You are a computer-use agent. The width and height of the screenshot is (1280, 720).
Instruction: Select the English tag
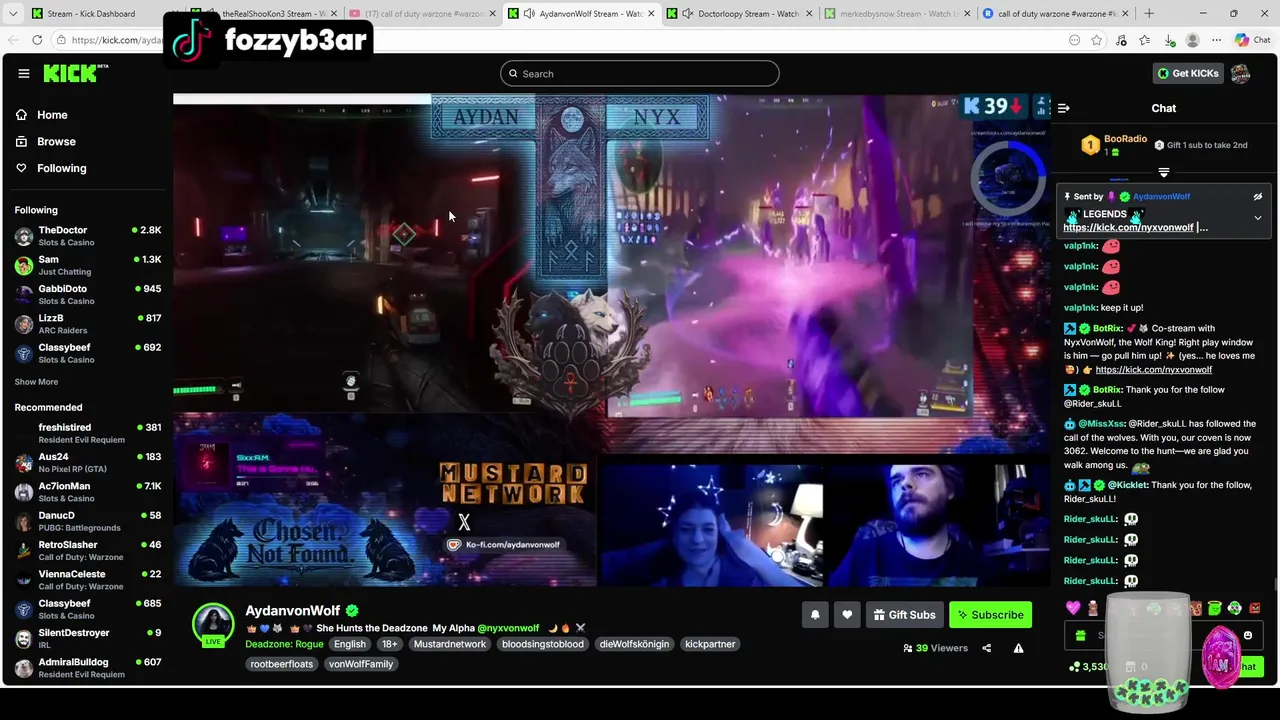tap(350, 644)
